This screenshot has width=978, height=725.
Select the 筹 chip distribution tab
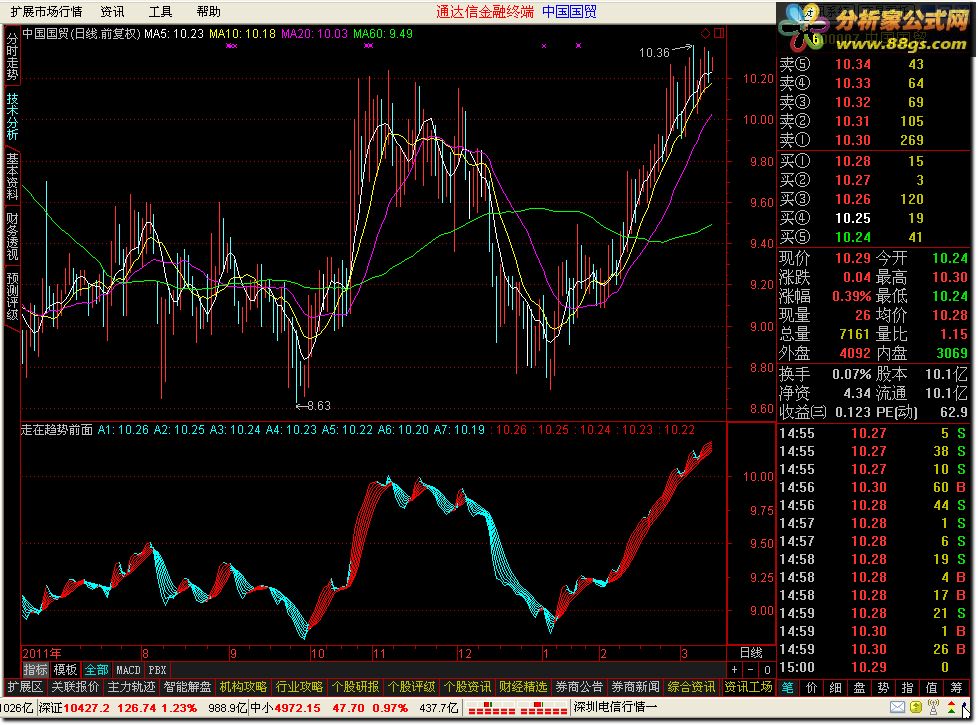pos(956,687)
